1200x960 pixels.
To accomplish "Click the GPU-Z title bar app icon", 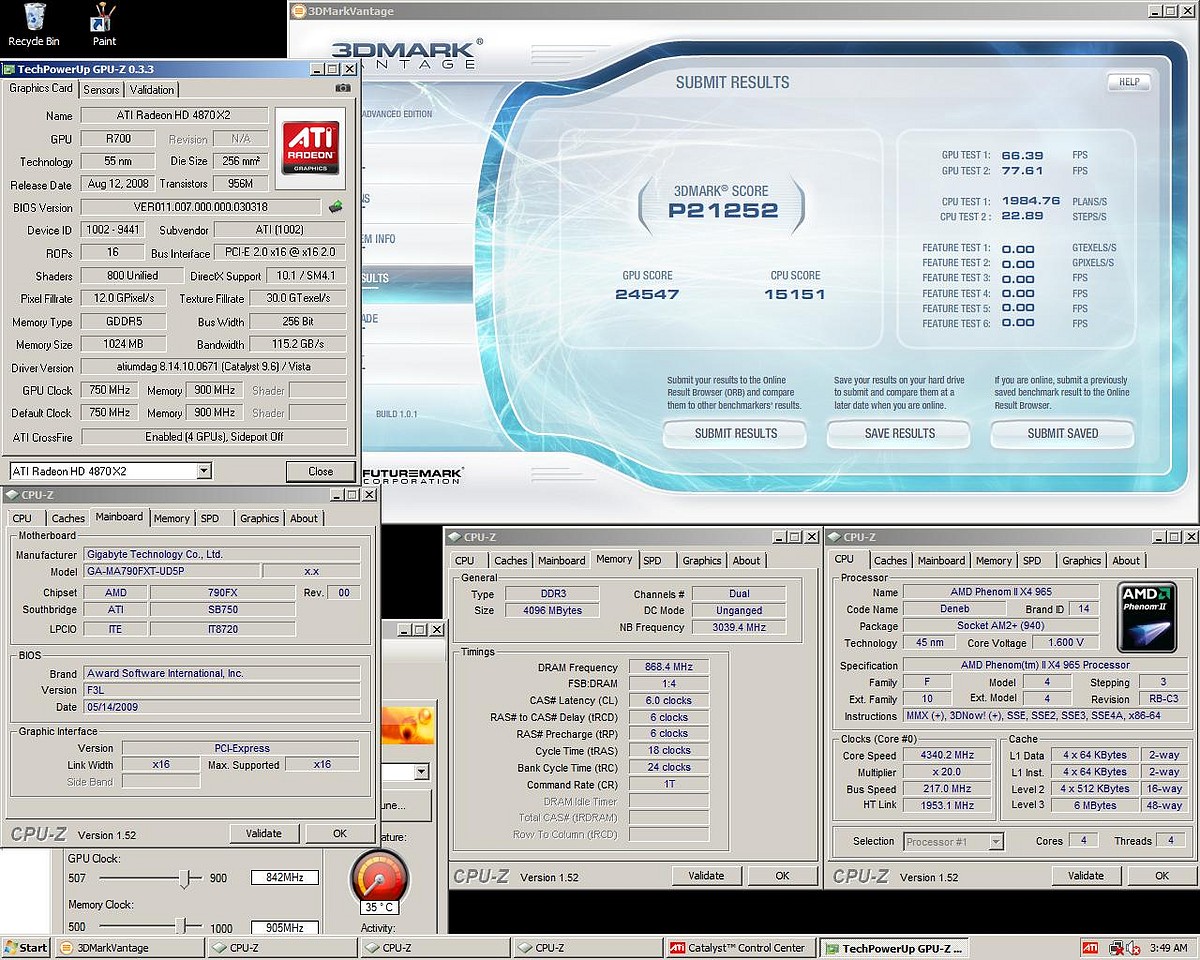I will click(9, 69).
